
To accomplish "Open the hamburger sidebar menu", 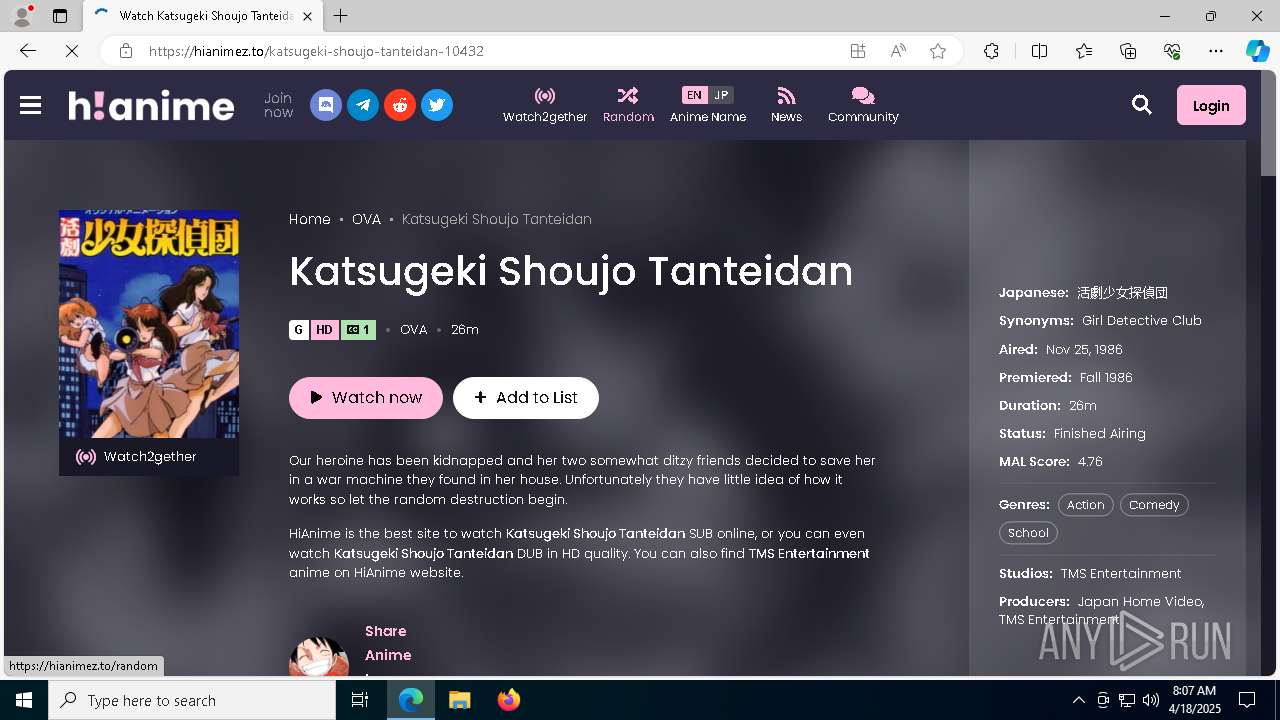I will 30,105.
